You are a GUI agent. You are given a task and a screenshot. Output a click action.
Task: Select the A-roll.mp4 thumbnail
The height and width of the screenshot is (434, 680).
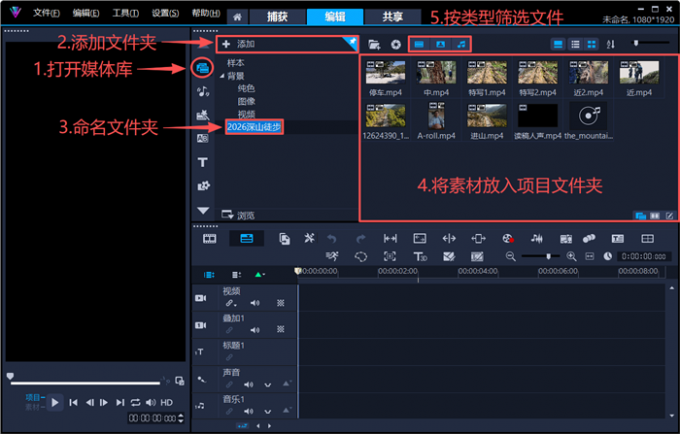click(436, 116)
